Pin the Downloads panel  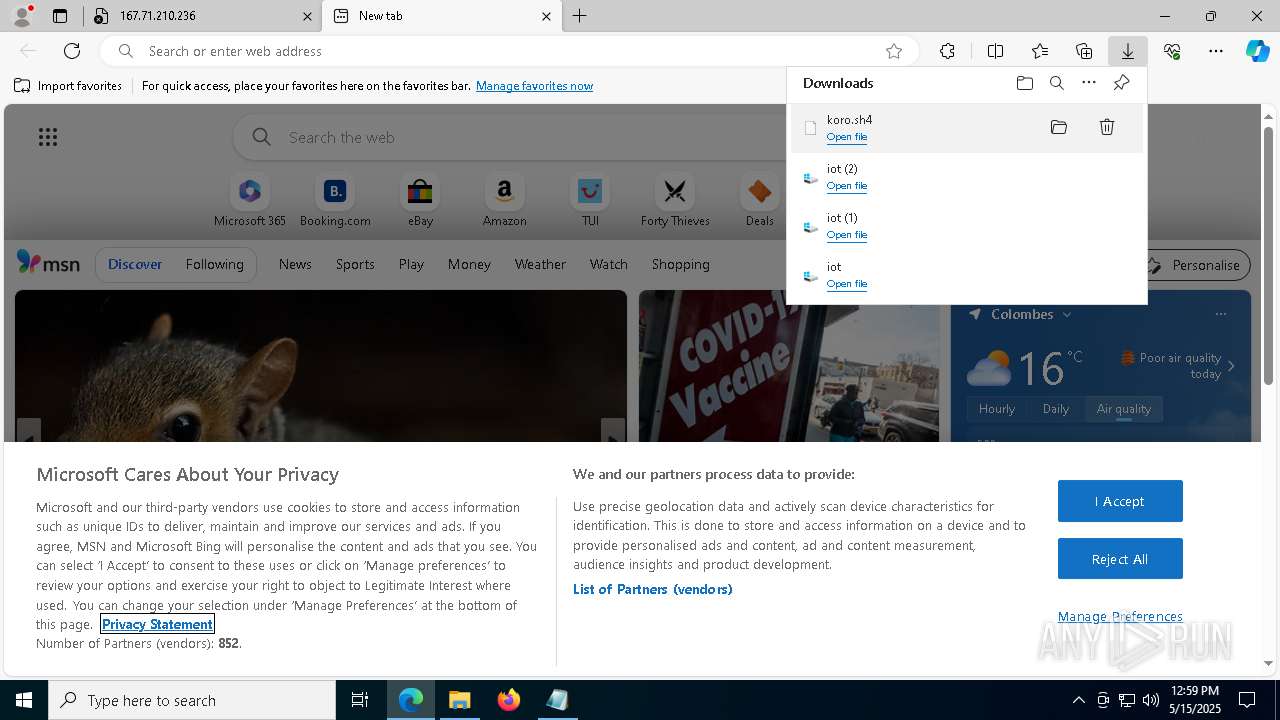pyautogui.click(x=1122, y=83)
